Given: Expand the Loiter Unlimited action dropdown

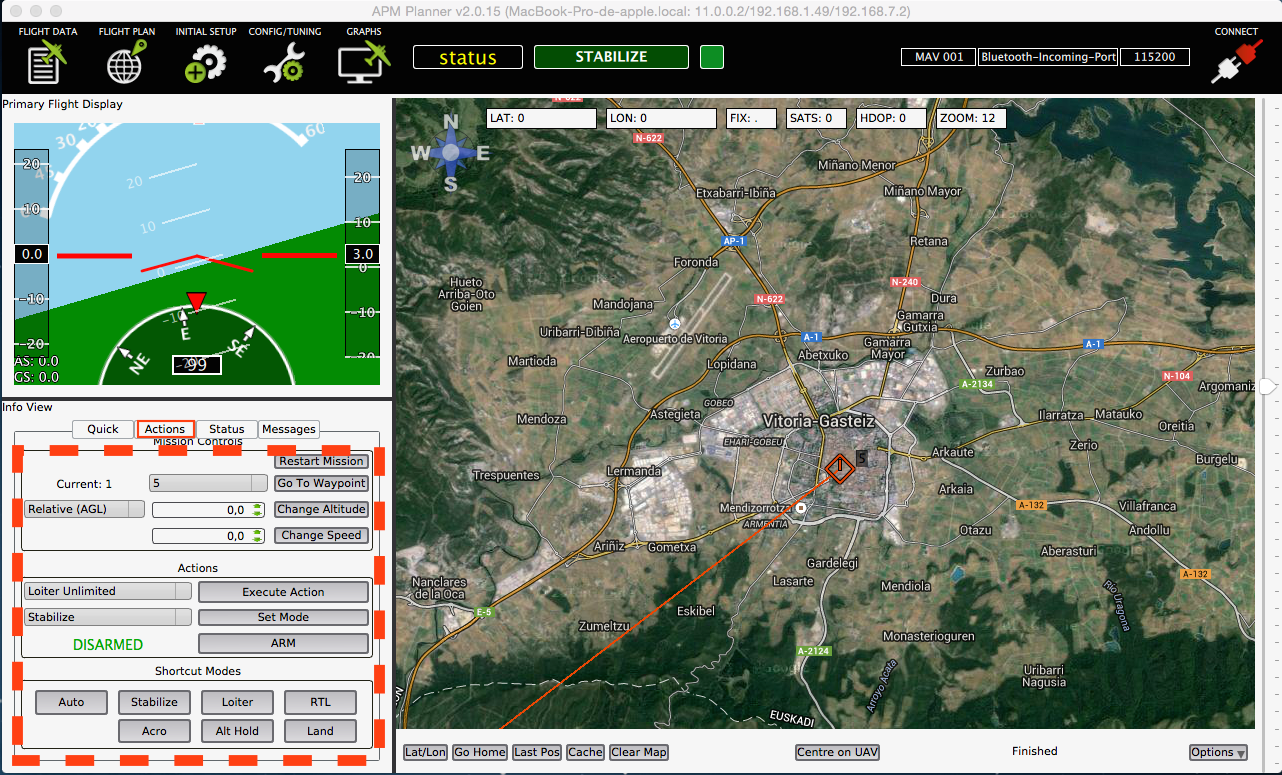Looking at the screenshot, I should coord(108,591).
